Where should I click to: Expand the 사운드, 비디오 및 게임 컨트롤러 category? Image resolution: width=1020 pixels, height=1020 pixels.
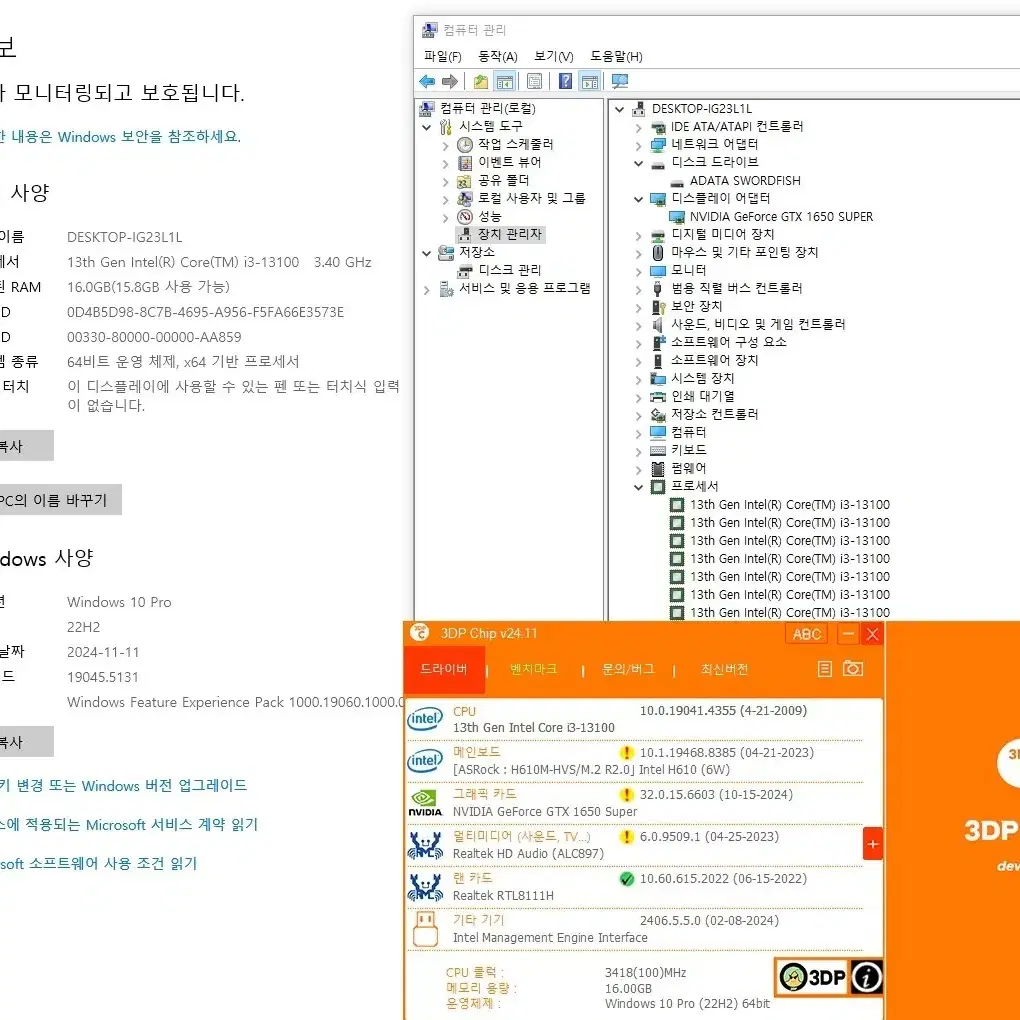(639, 325)
